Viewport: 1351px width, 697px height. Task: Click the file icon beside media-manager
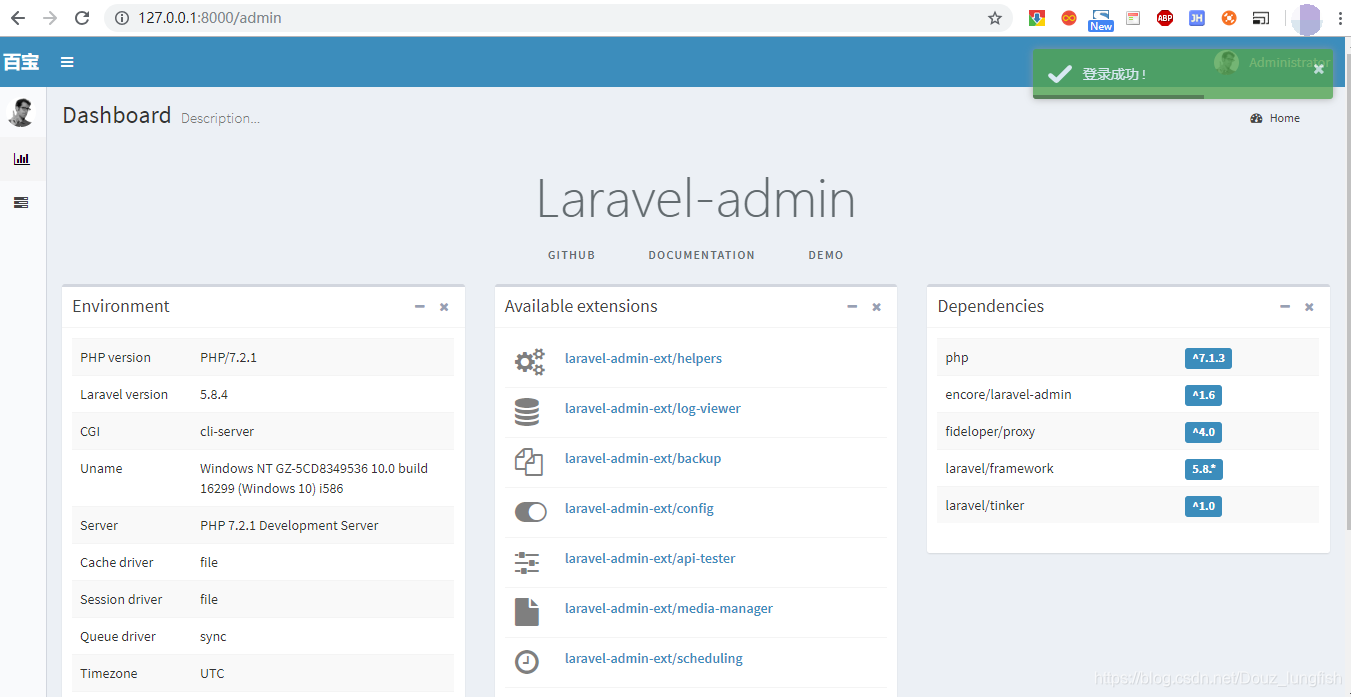pos(527,612)
